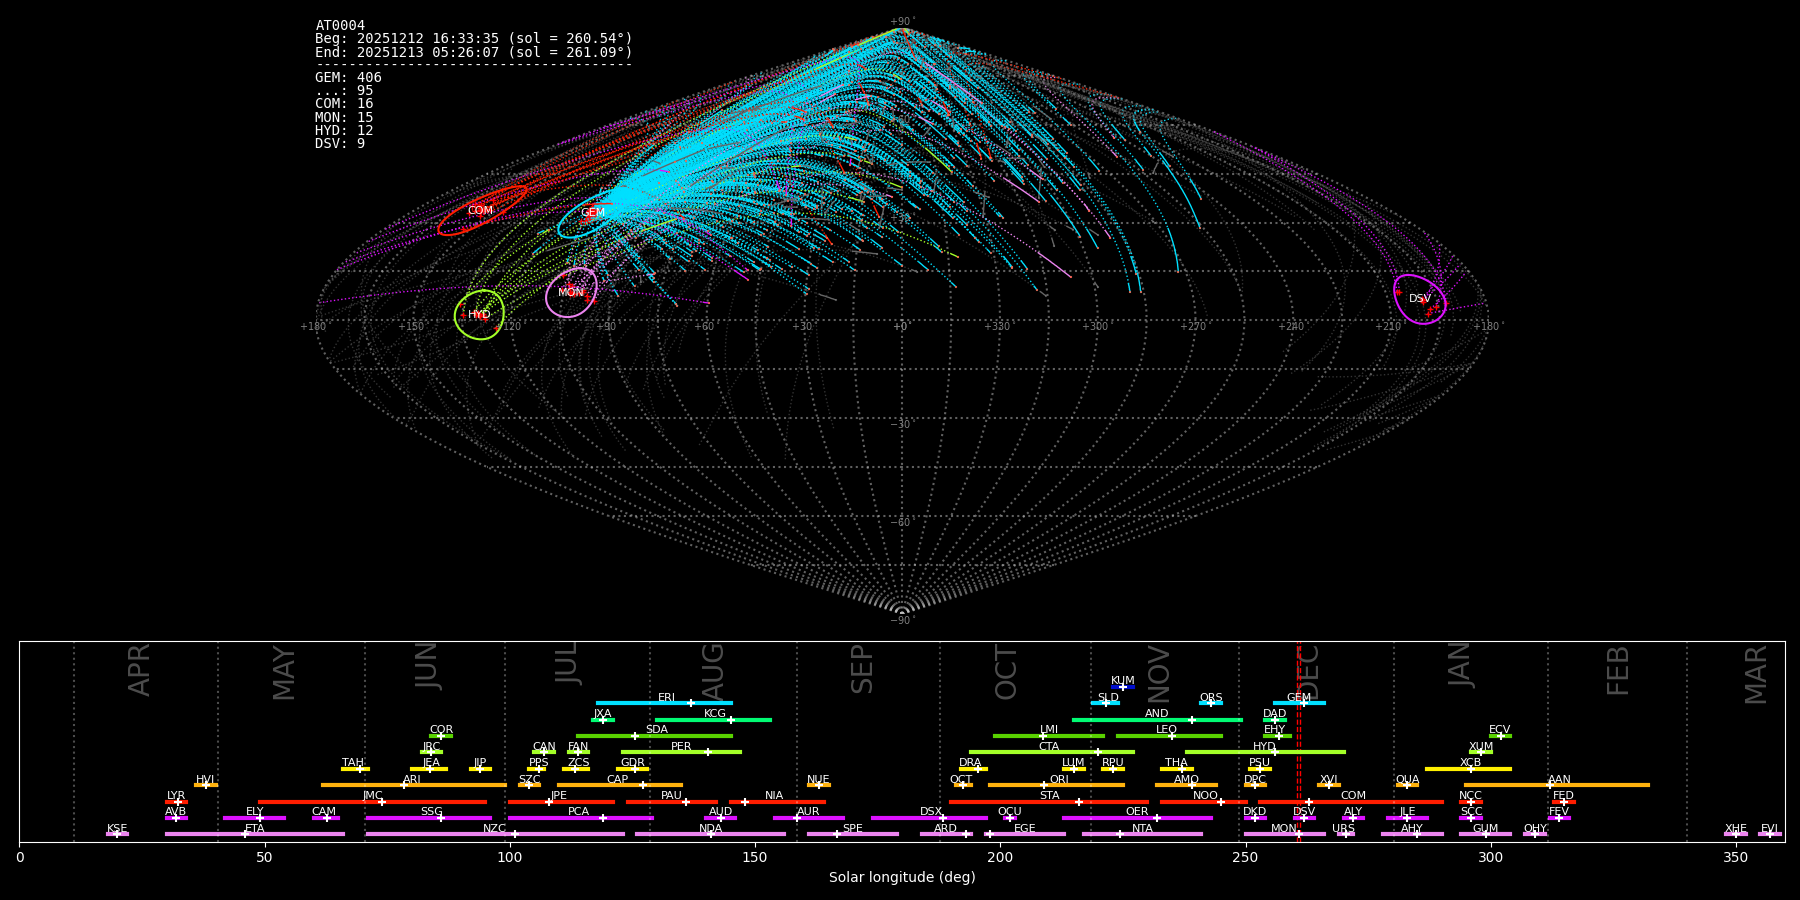Click the red dashed current-date line in timeline
The image size is (1800, 900).
coord(1299,741)
